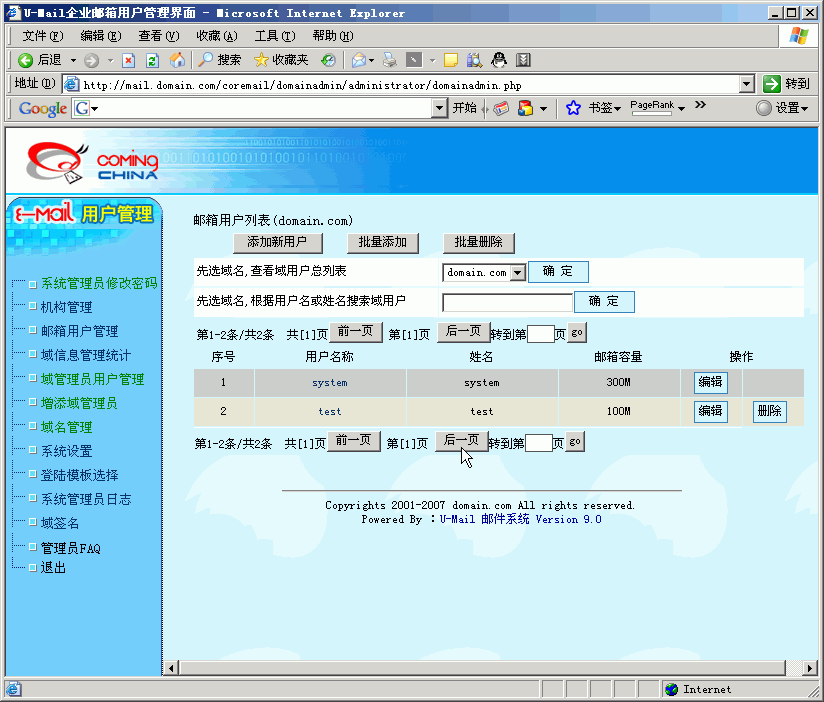Click the Google toolbar bookmarks star
This screenshot has width=824, height=702.
click(x=573, y=108)
